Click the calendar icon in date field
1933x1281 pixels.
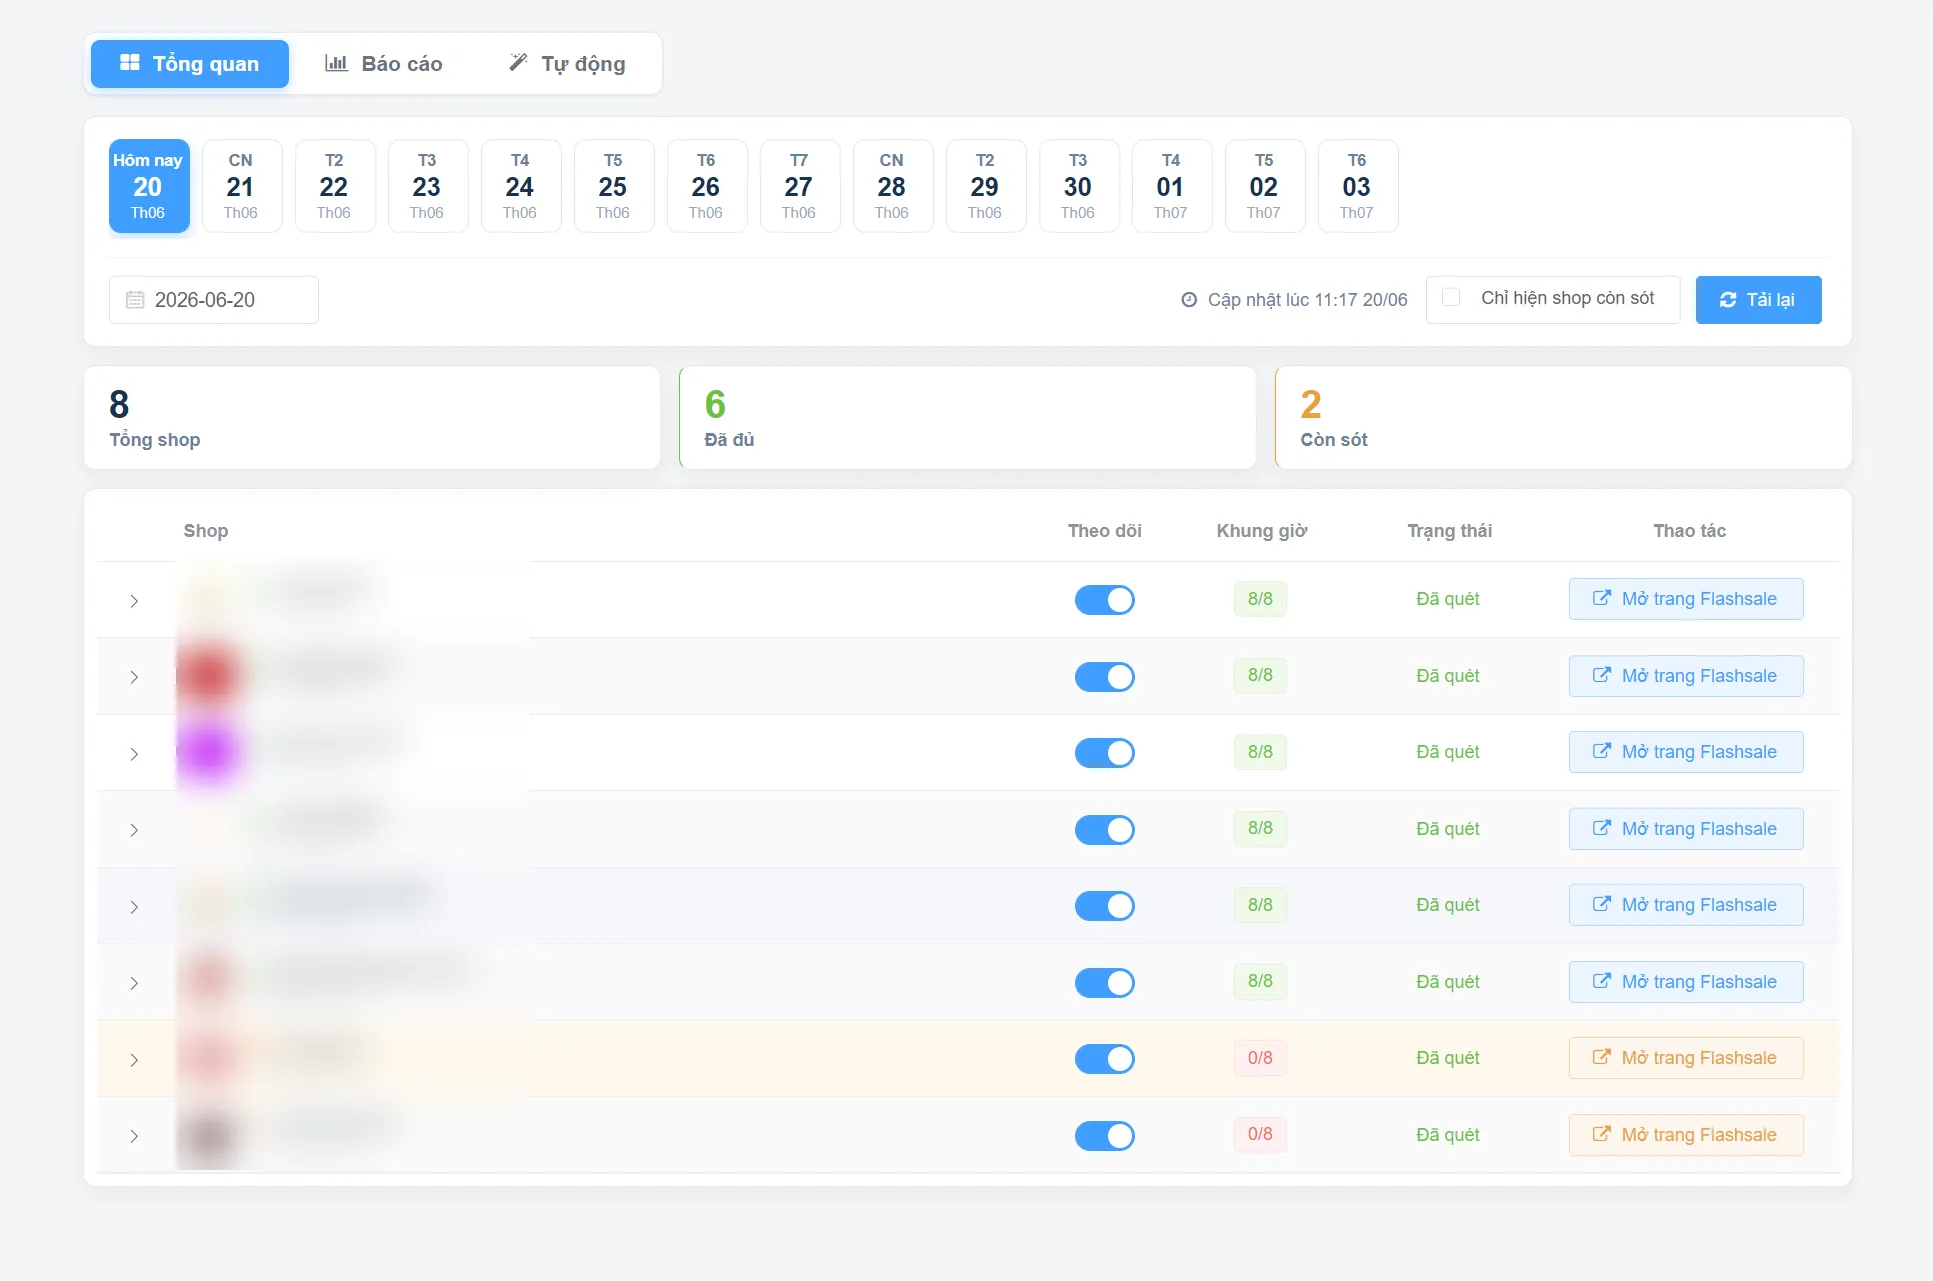coord(135,300)
